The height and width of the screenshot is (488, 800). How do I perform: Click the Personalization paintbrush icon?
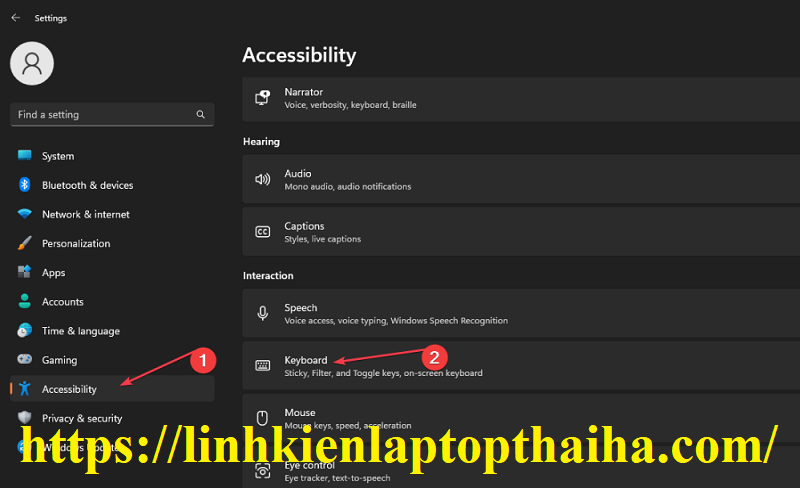[x=24, y=243]
